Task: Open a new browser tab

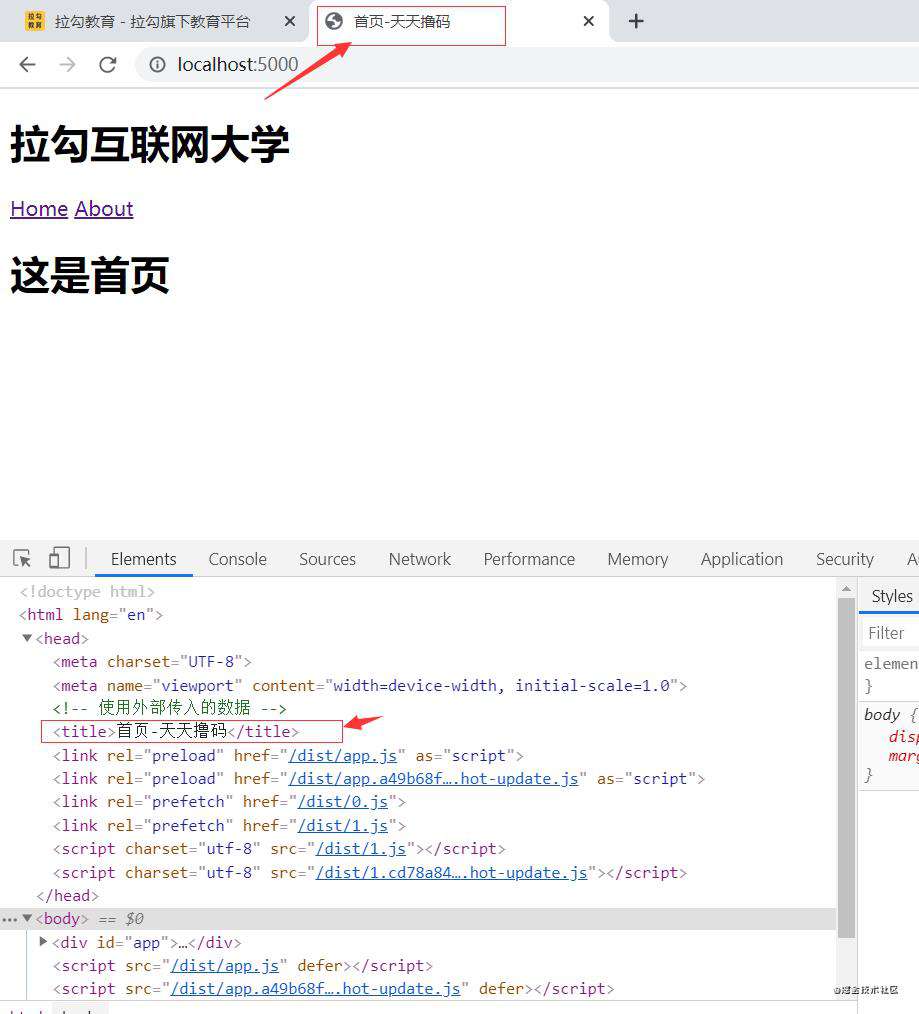Action: 636,21
